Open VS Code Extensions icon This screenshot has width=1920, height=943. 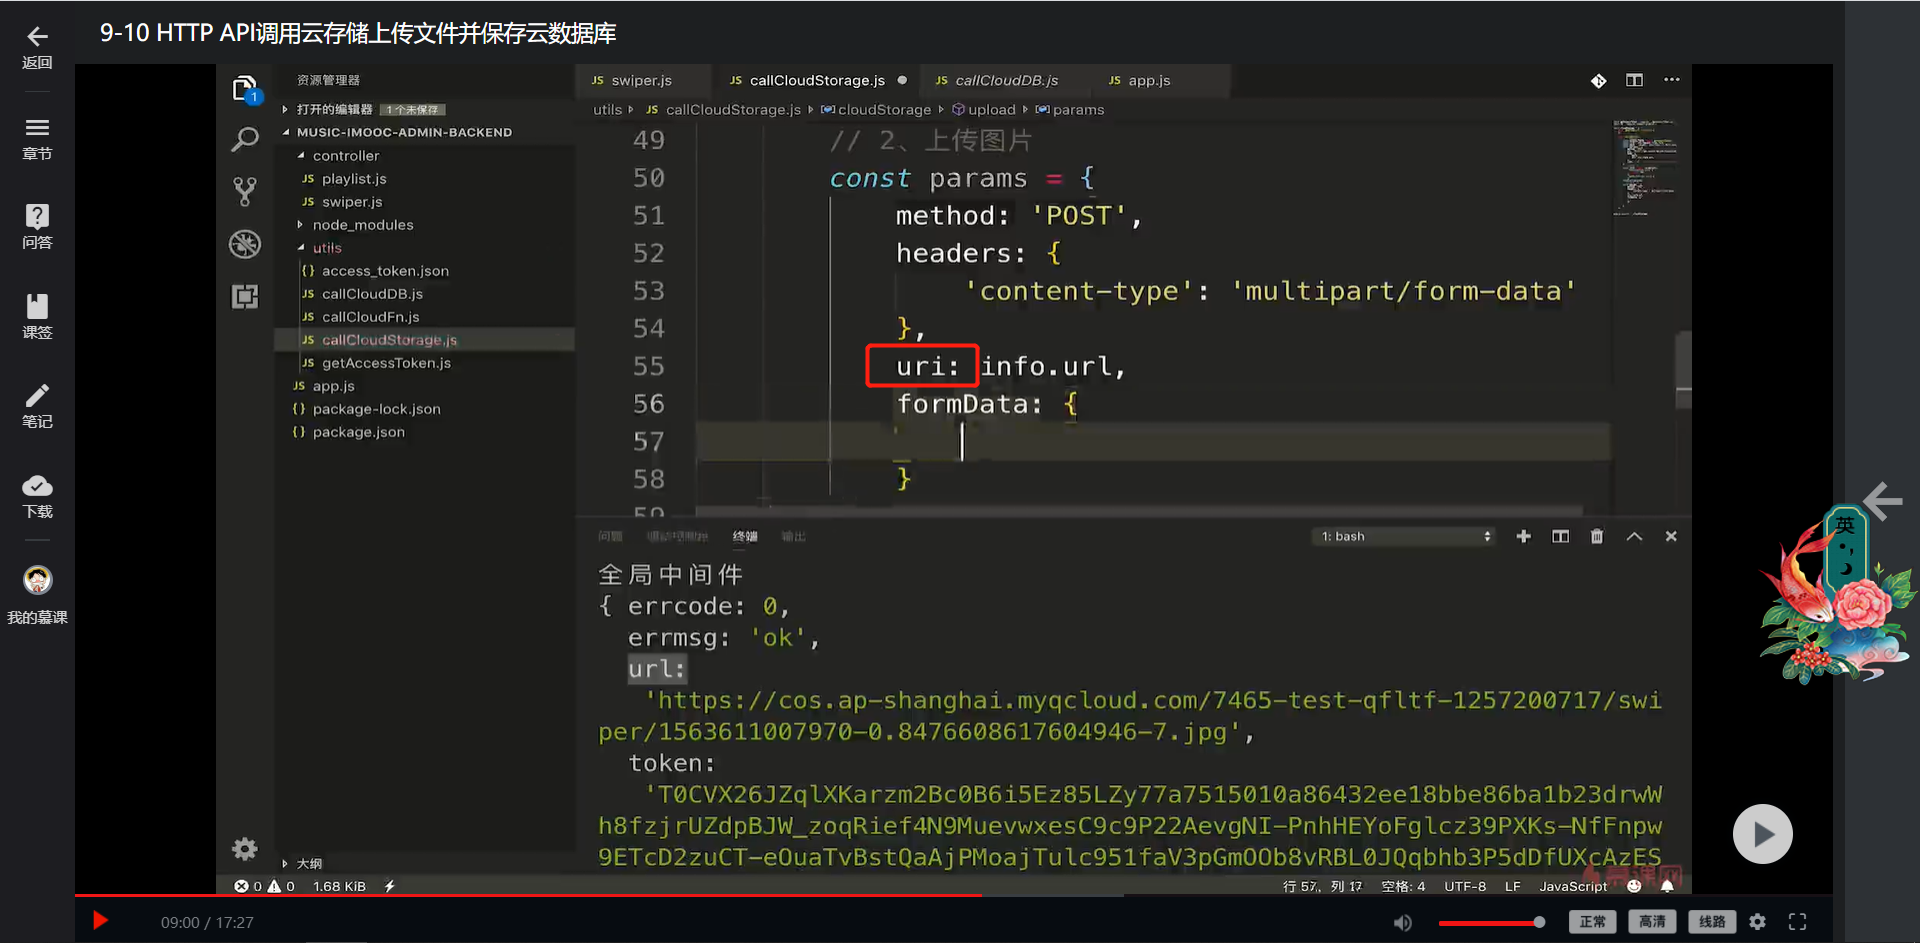tap(245, 296)
